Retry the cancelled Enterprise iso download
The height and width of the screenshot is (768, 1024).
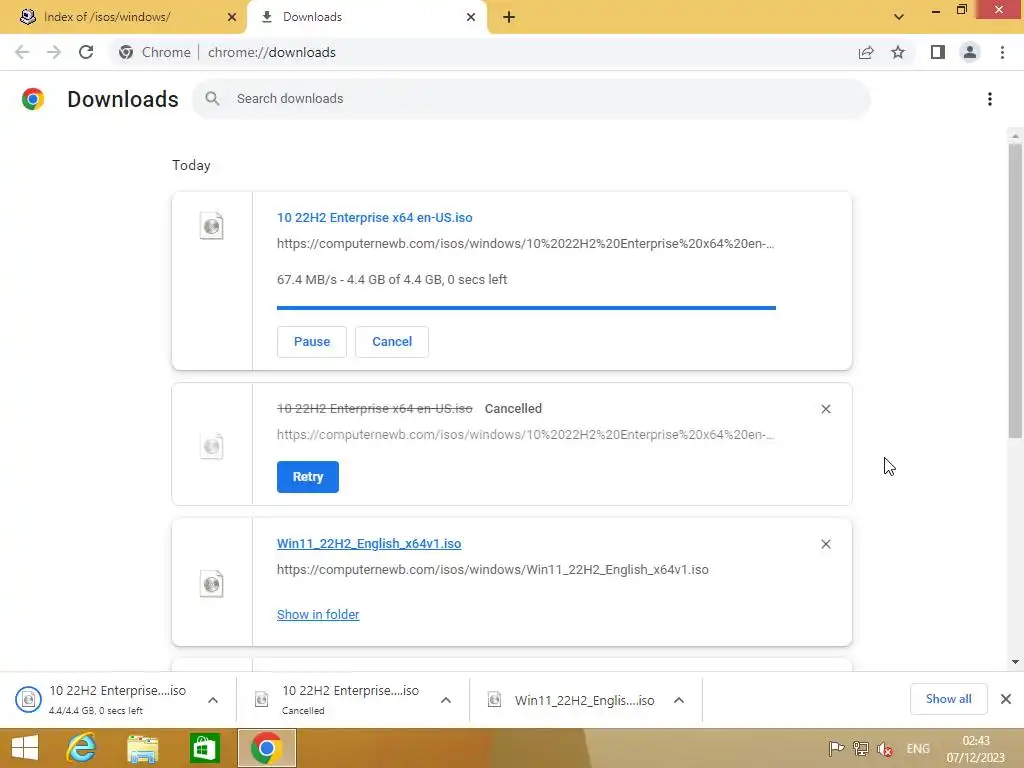[308, 477]
